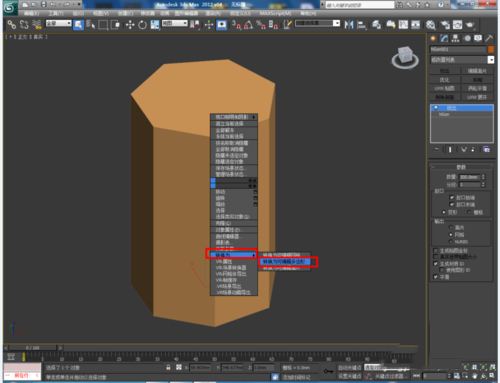Open the Schematic View icon
Image resolution: width=500 pixels, height=383 pixels.
(416, 25)
